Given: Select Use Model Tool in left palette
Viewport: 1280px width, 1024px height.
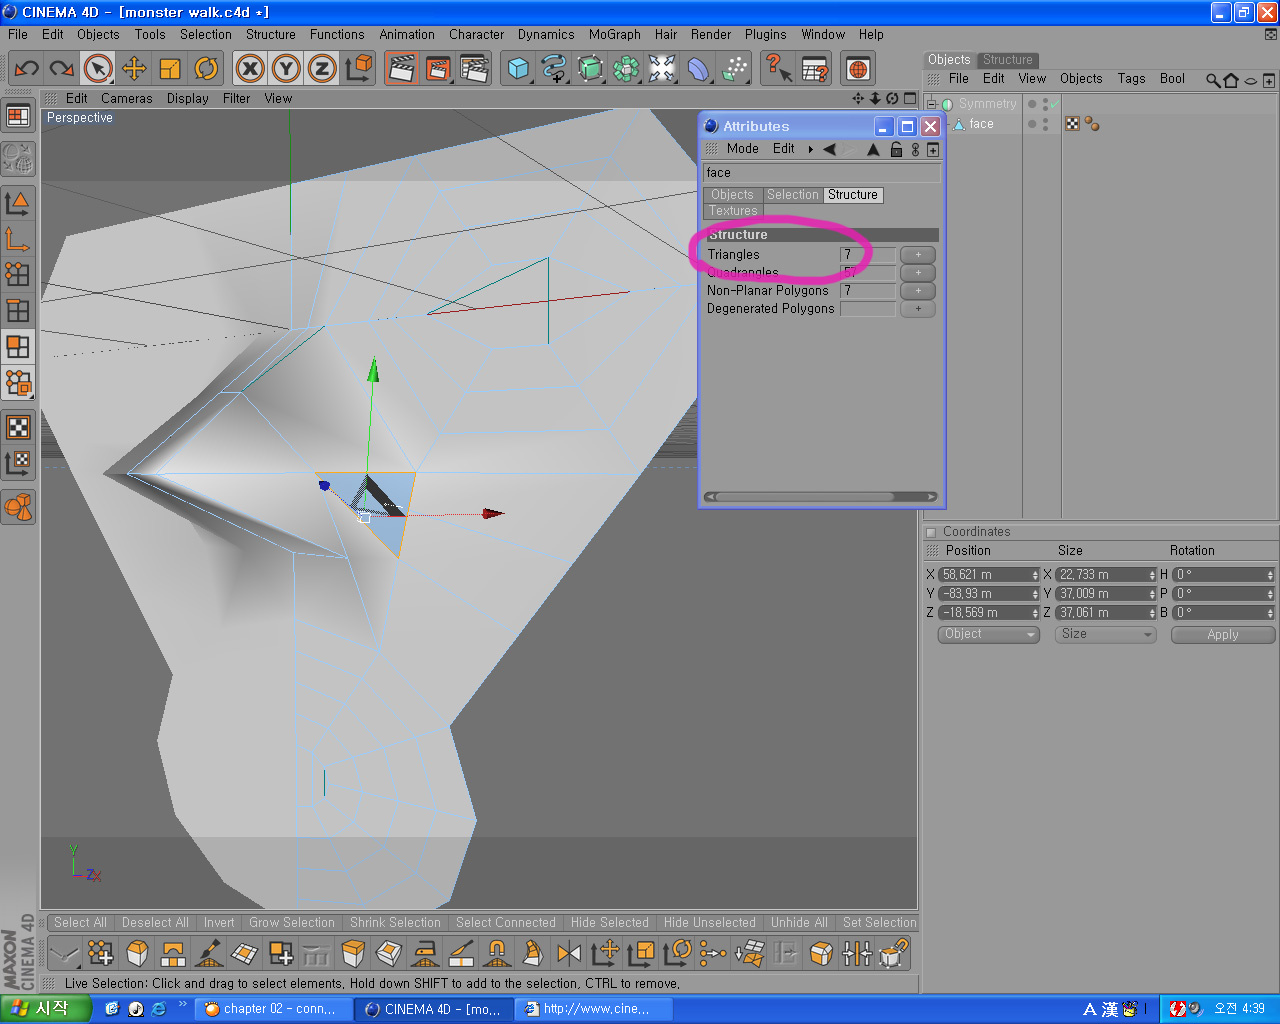Looking at the screenshot, I should coord(18,203).
